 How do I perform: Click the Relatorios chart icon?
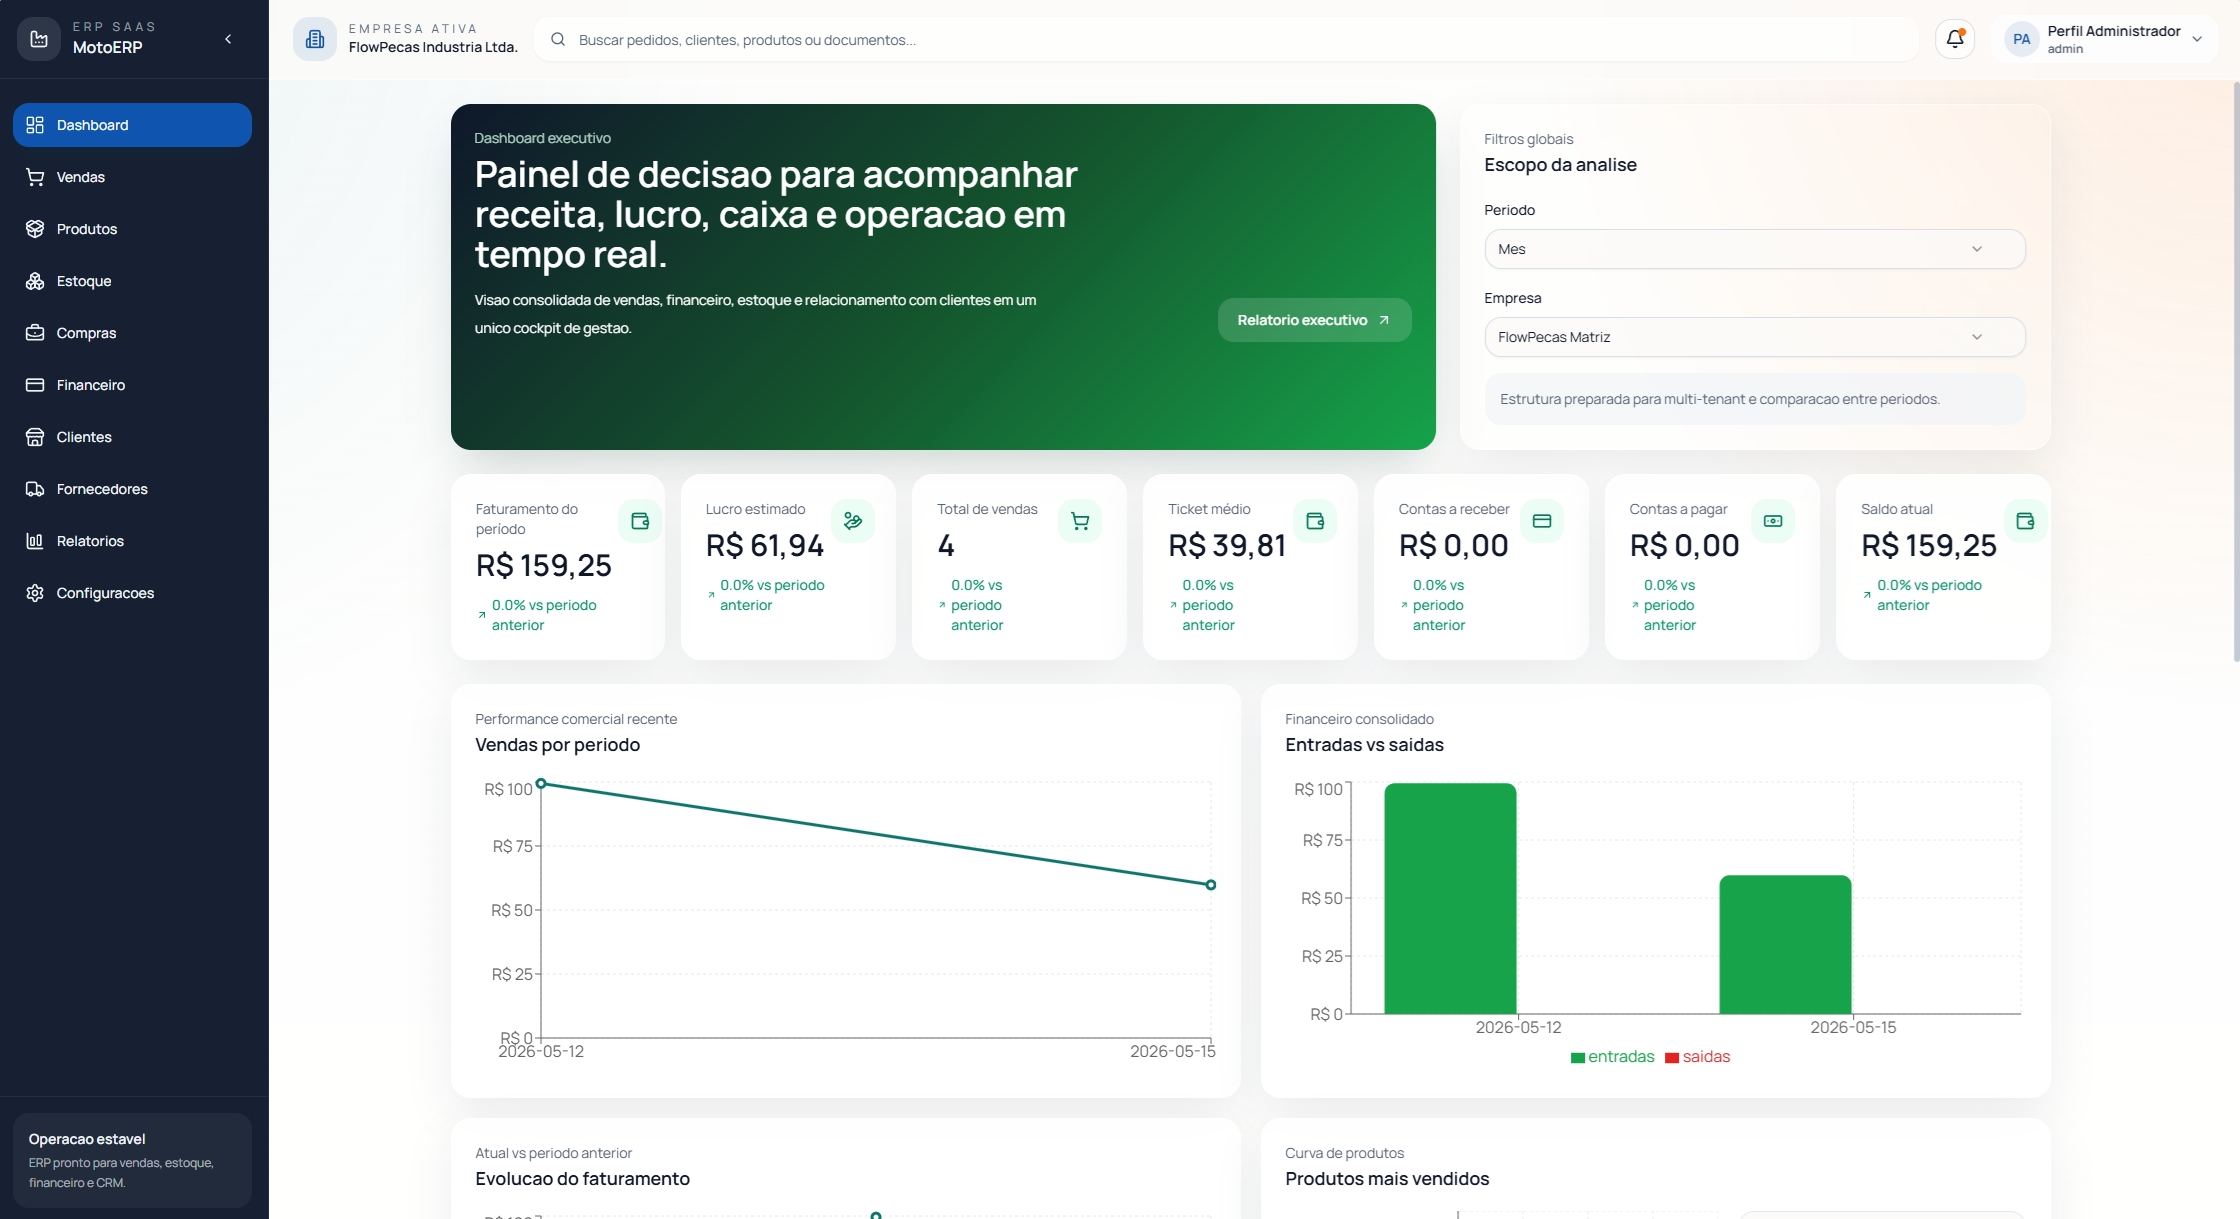point(35,541)
